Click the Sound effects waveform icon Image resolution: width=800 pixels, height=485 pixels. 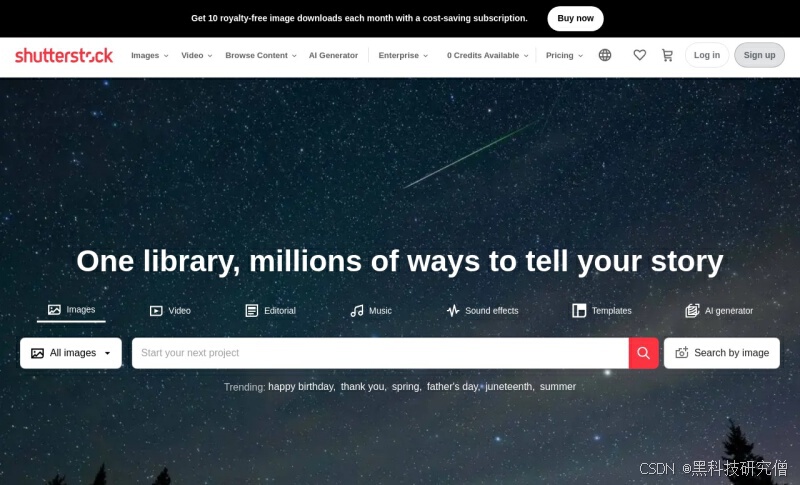453,311
